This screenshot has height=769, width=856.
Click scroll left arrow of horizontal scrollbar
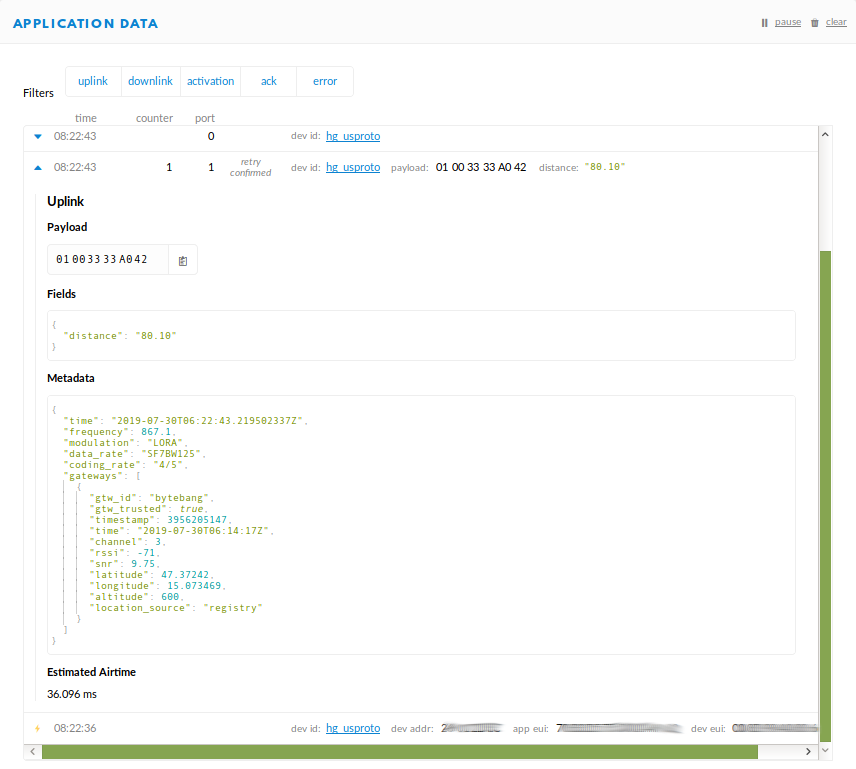pyautogui.click(x=33, y=752)
